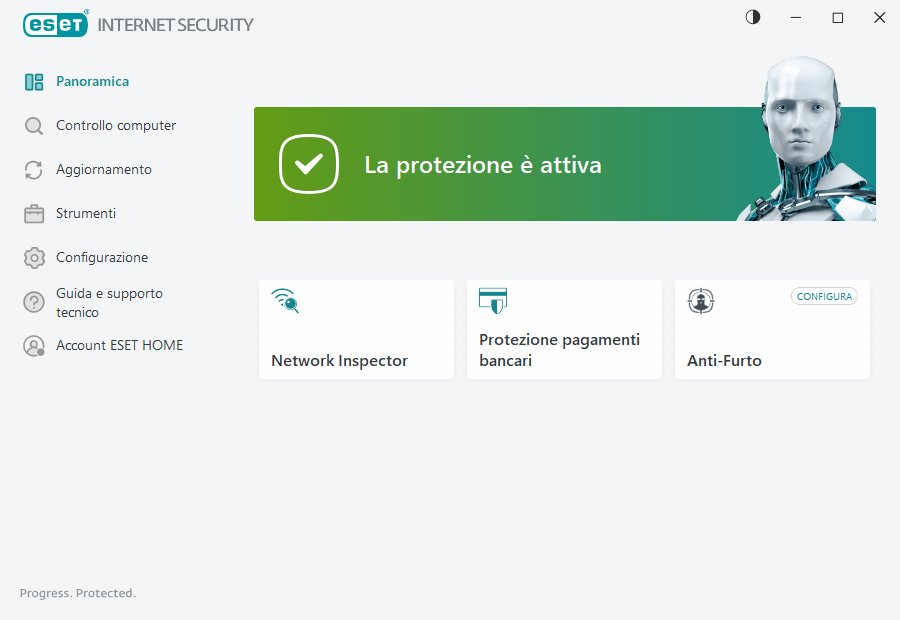Select Aggiornamento in the sidebar
The image size is (900, 620).
104,170
